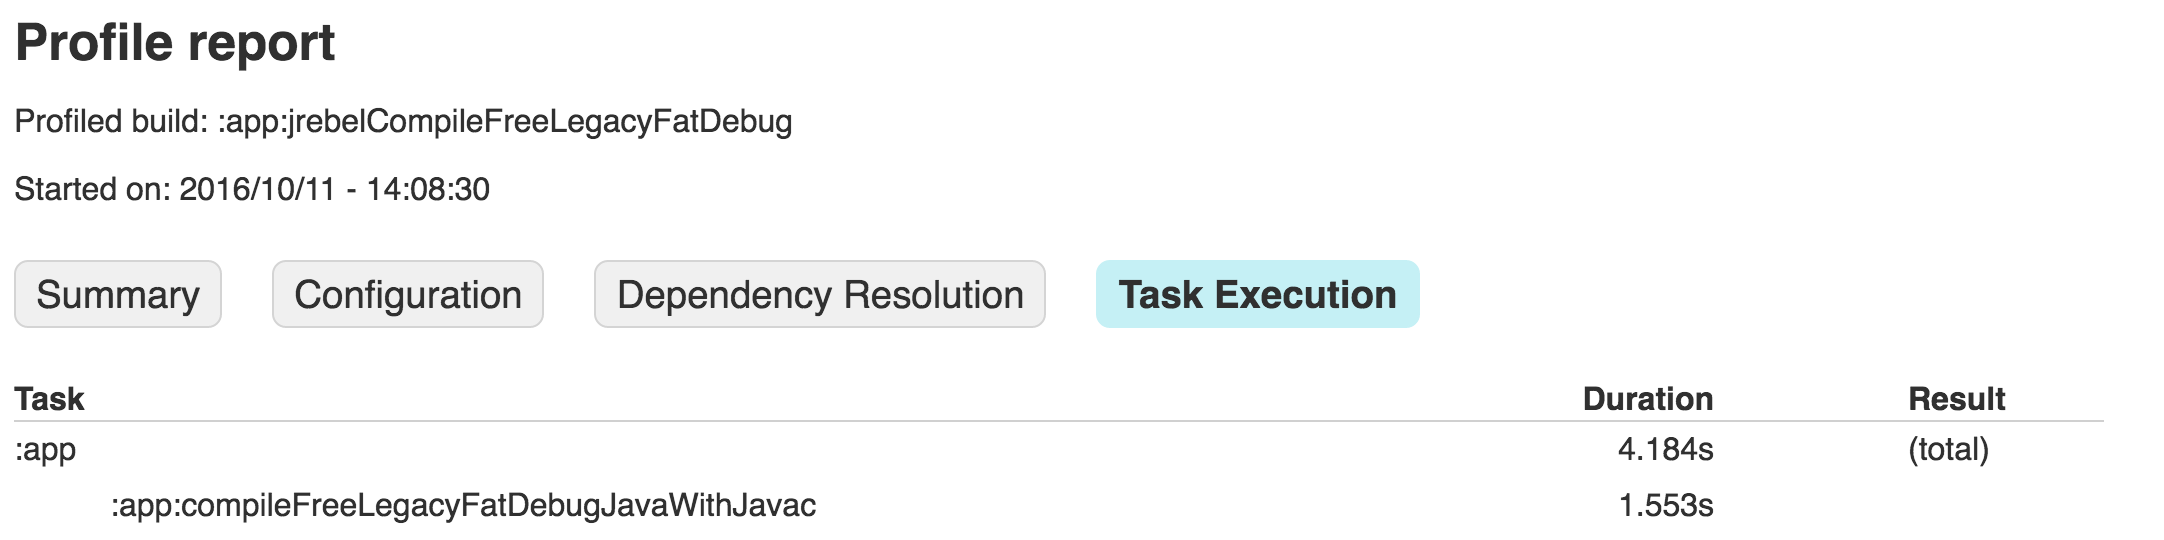Click the (total) result cell
Screen dimensions: 2164x540
tap(1948, 450)
